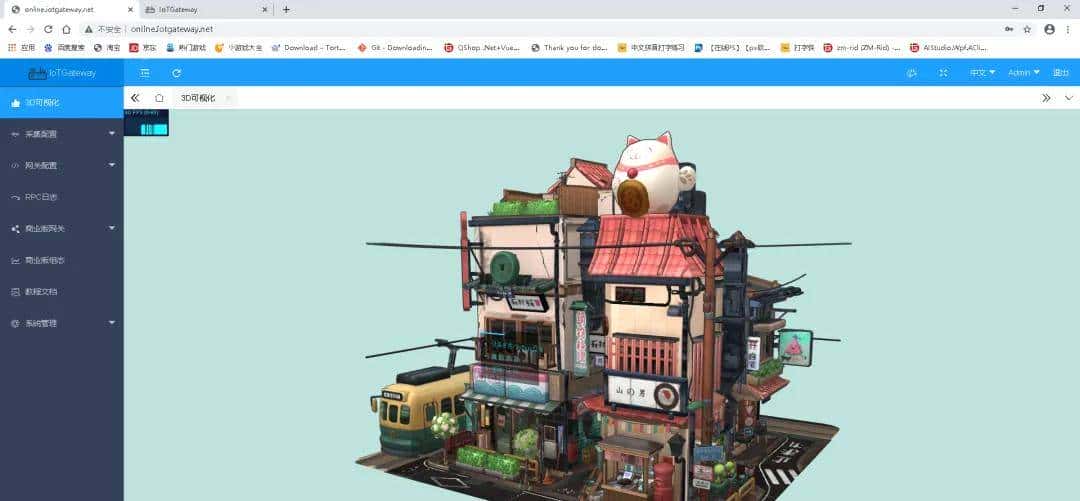1080x501 pixels.
Task: Click the browser back arrow
Action: click(x=12, y=29)
